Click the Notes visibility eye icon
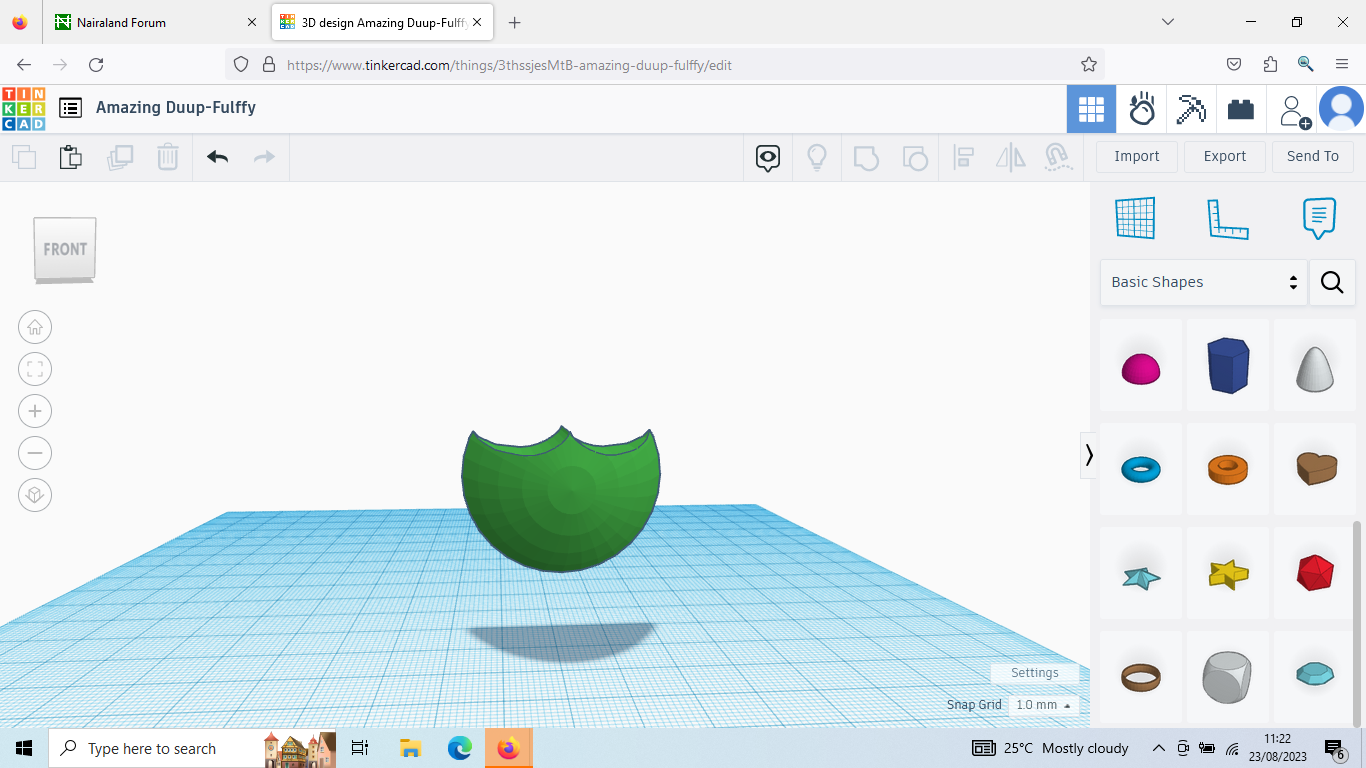 pyautogui.click(x=768, y=158)
